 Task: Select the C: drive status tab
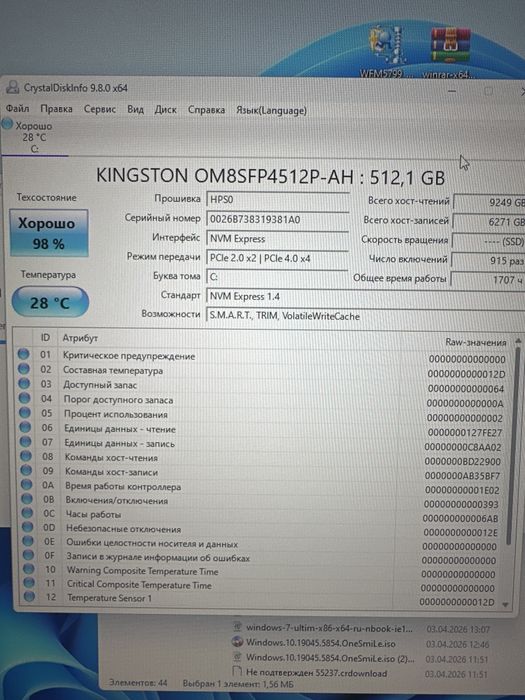[34, 138]
